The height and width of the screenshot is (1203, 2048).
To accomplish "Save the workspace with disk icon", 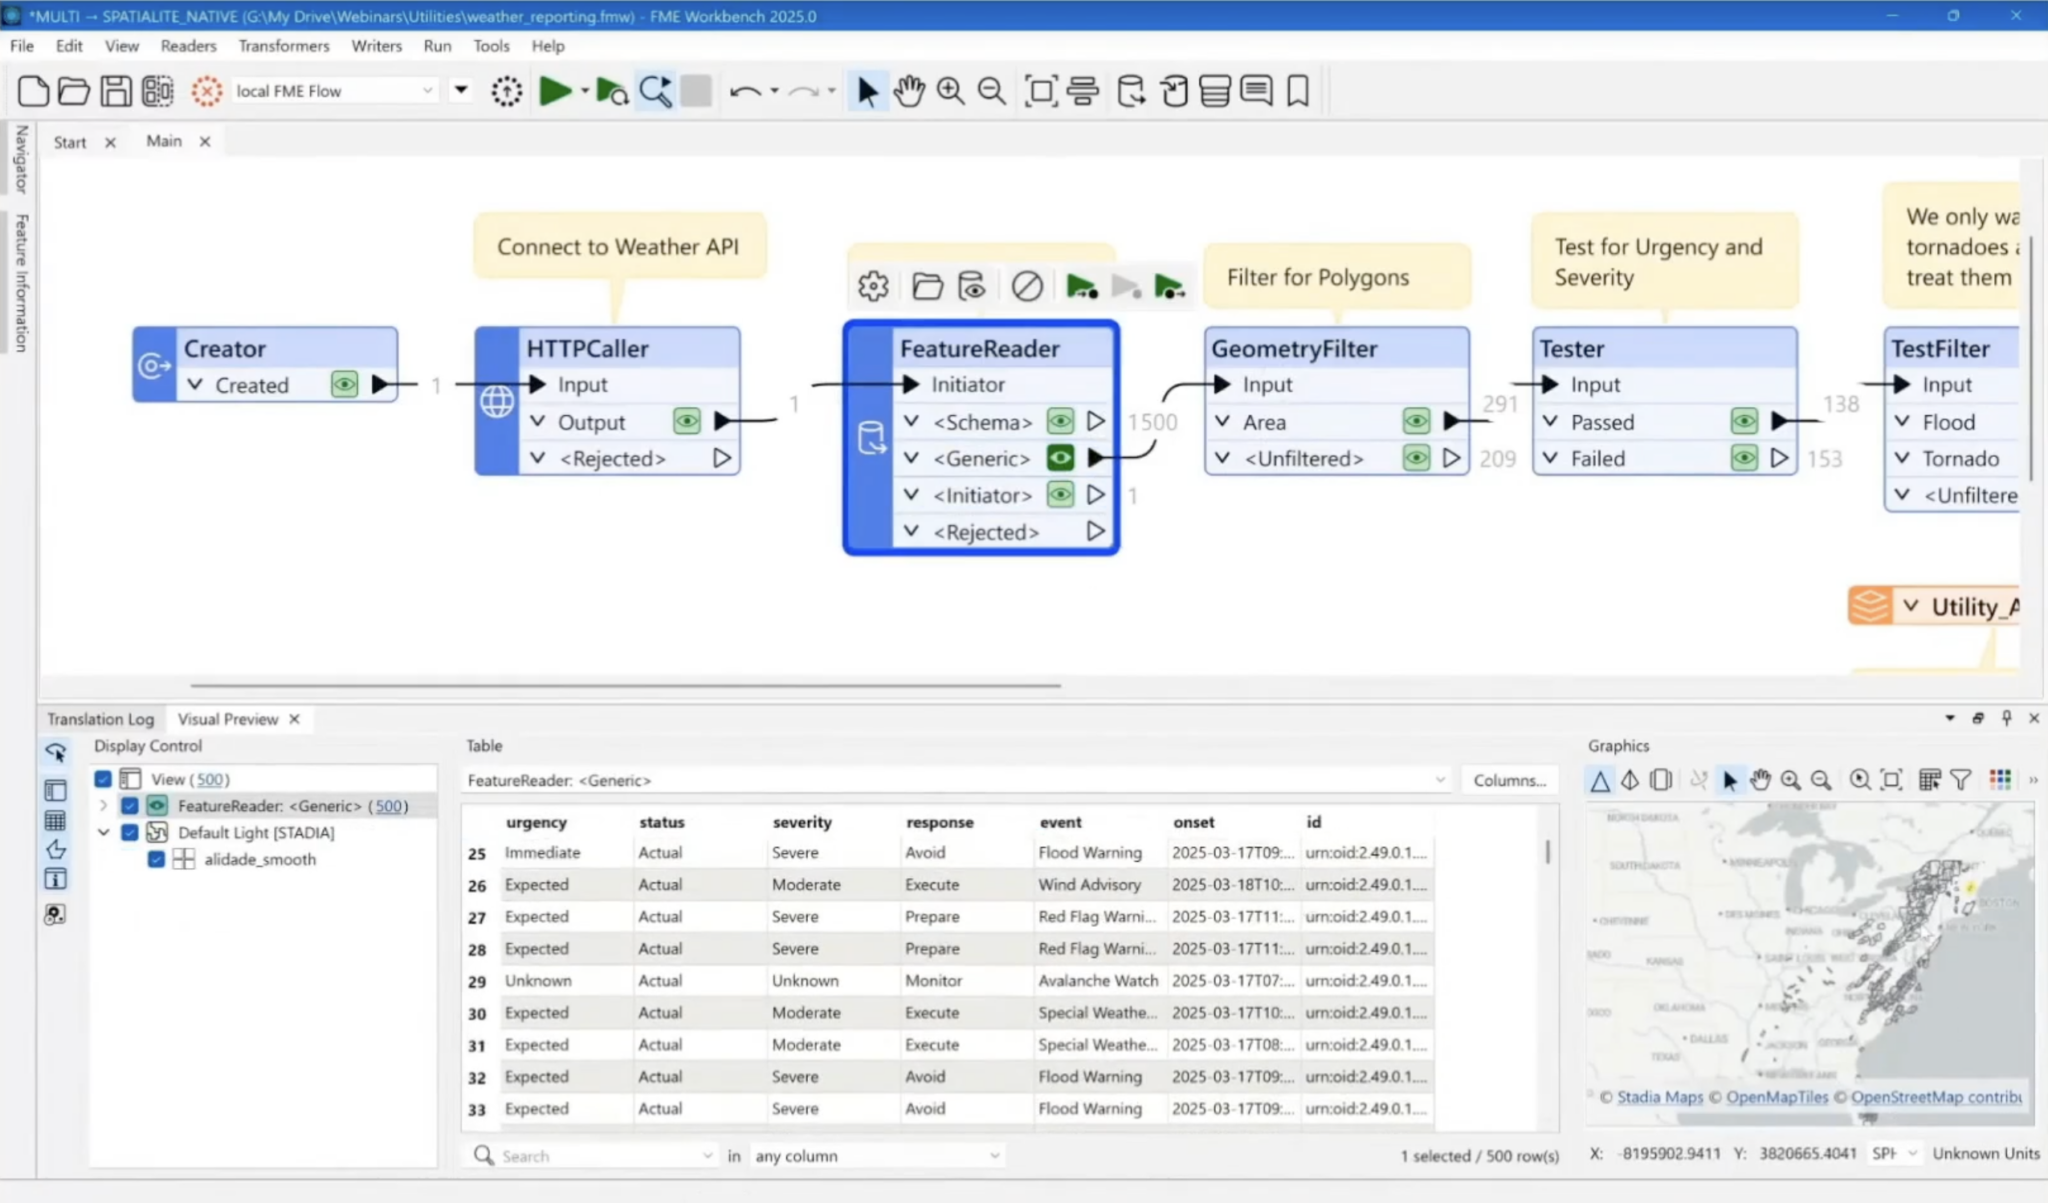I will [115, 91].
